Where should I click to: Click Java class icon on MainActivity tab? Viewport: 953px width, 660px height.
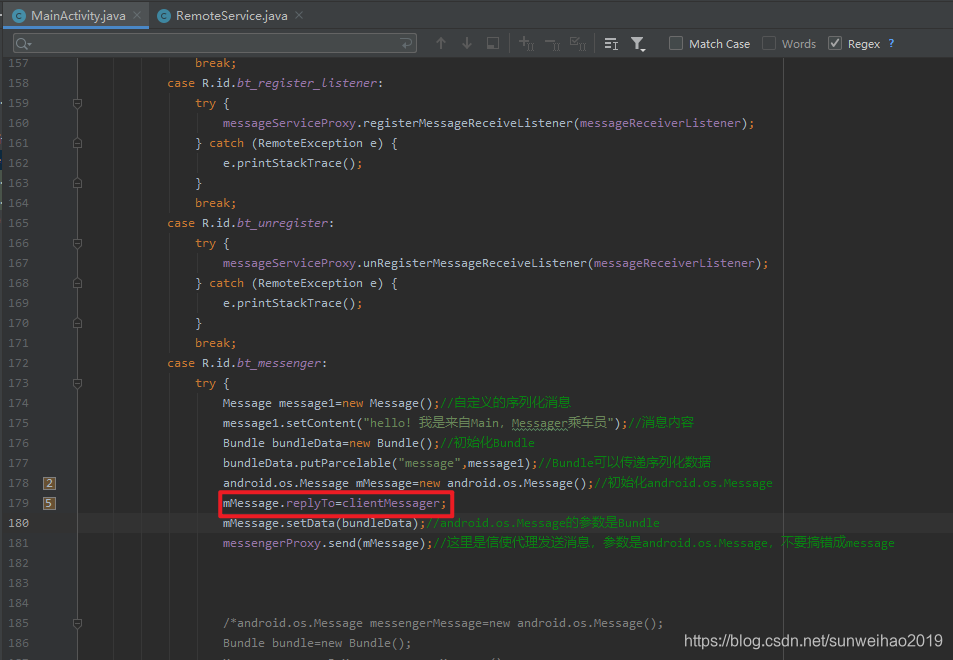click(19, 16)
